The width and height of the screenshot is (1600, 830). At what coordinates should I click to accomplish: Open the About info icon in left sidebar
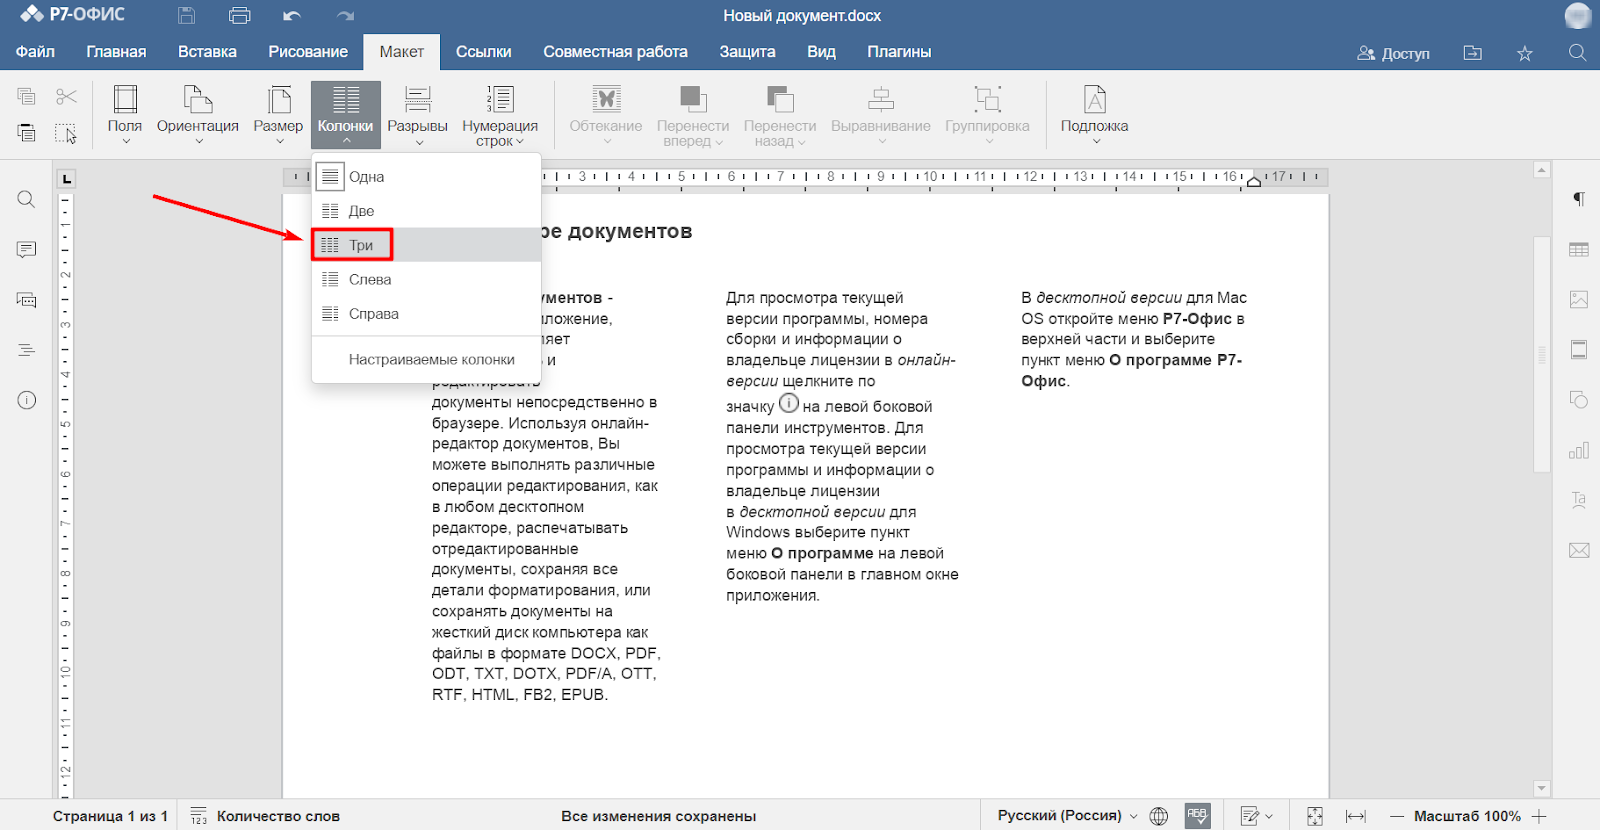point(27,400)
